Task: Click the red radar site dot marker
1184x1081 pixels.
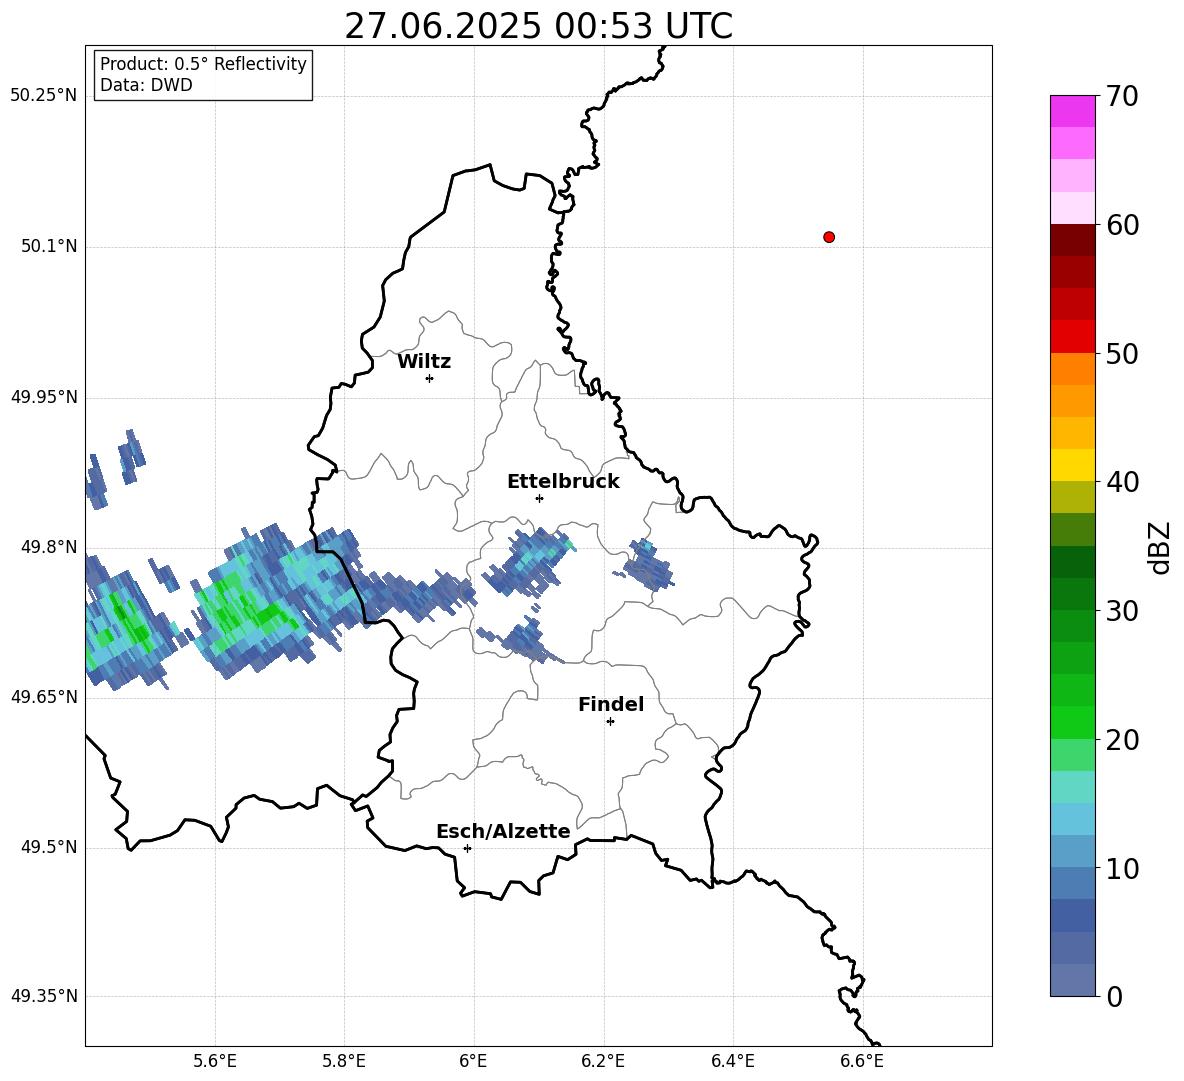Action: (x=829, y=237)
